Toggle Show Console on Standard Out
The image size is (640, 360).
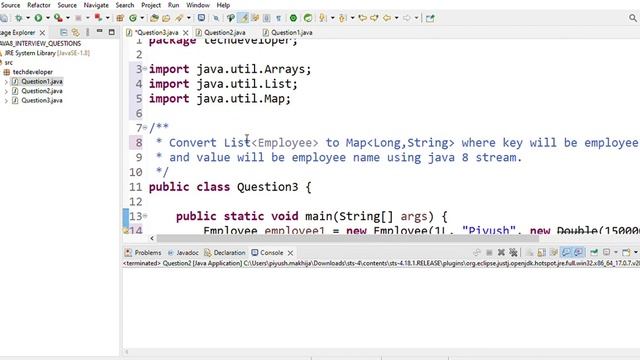566,253
